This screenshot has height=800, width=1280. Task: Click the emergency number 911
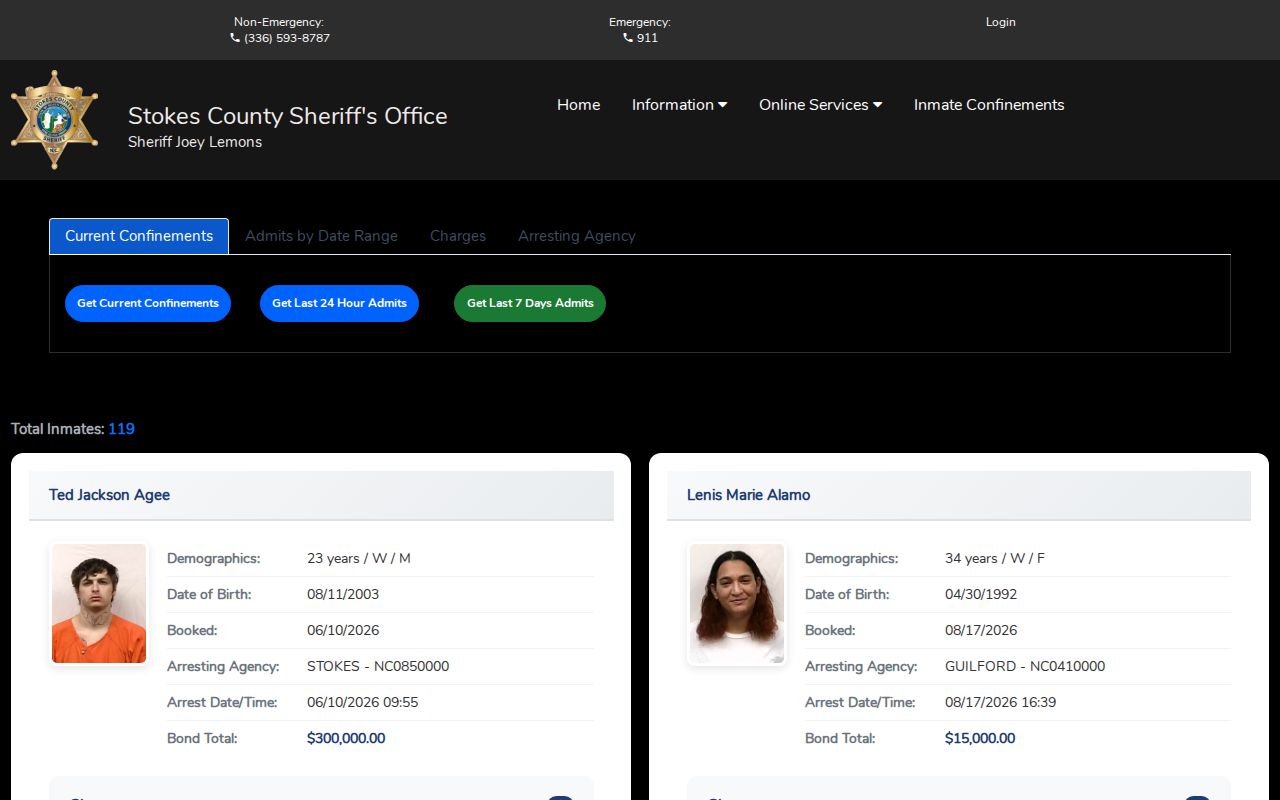point(647,38)
